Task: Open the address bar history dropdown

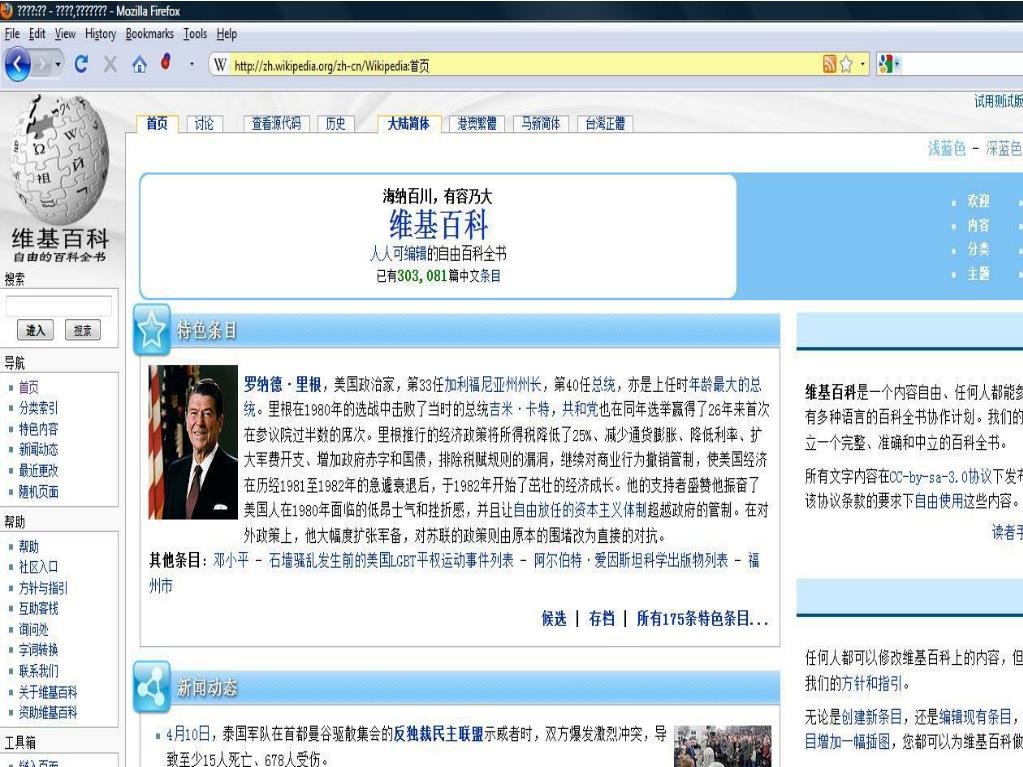Action: (863, 64)
